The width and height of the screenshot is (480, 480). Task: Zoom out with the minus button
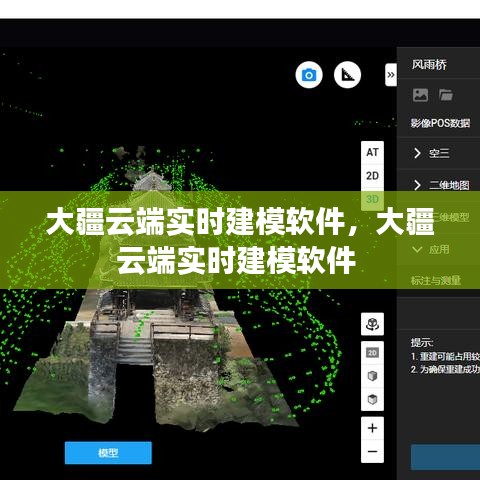372,451
